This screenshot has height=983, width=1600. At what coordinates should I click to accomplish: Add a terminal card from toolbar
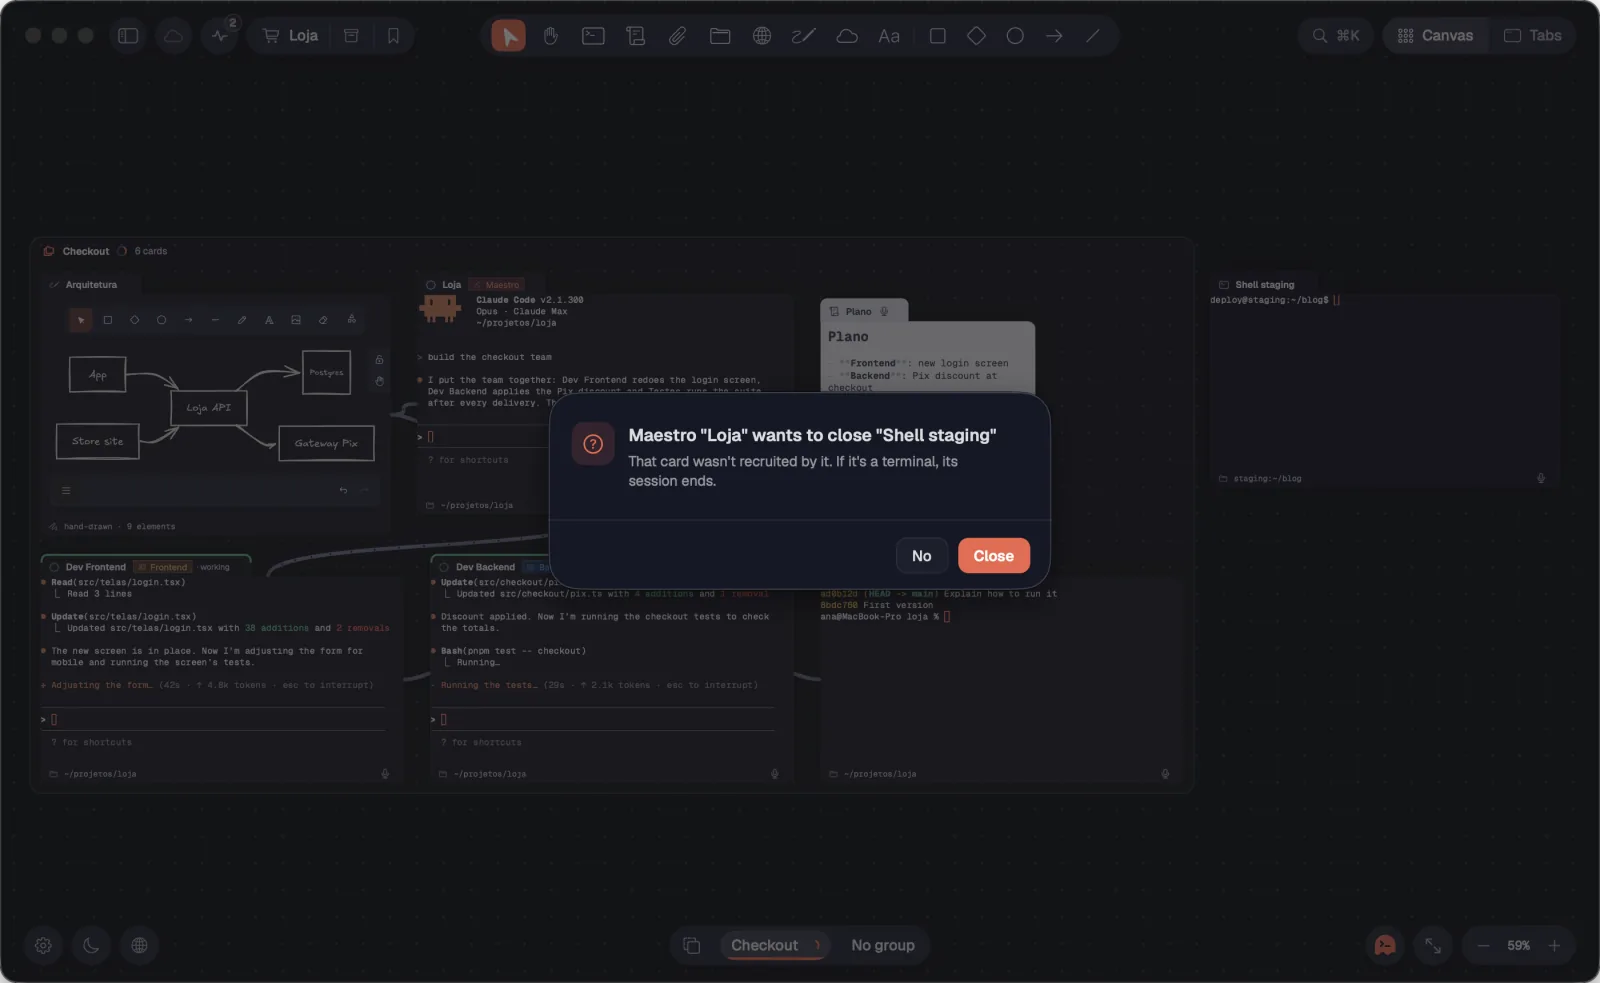(x=593, y=36)
